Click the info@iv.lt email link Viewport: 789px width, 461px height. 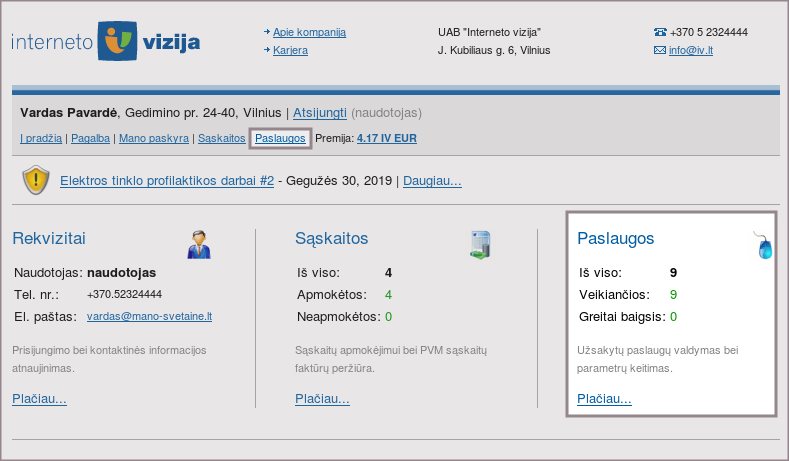[x=691, y=50]
